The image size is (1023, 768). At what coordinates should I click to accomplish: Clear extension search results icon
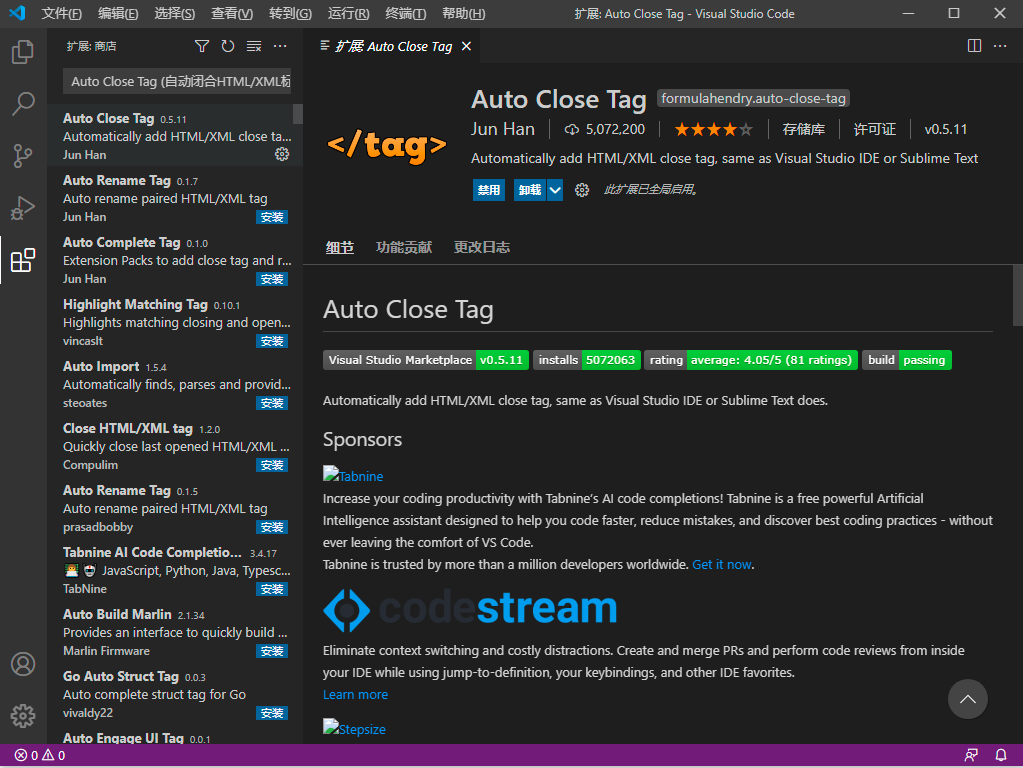(254, 46)
